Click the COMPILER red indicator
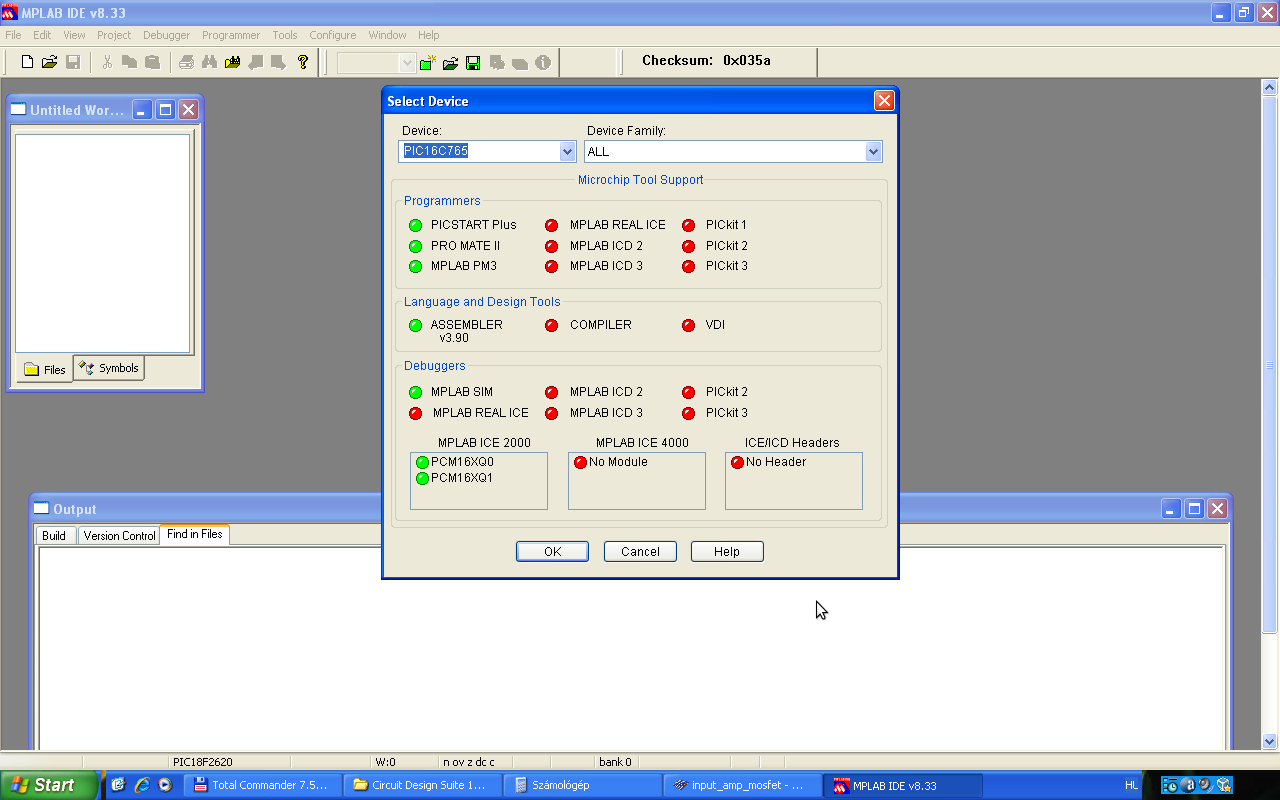 (x=551, y=325)
